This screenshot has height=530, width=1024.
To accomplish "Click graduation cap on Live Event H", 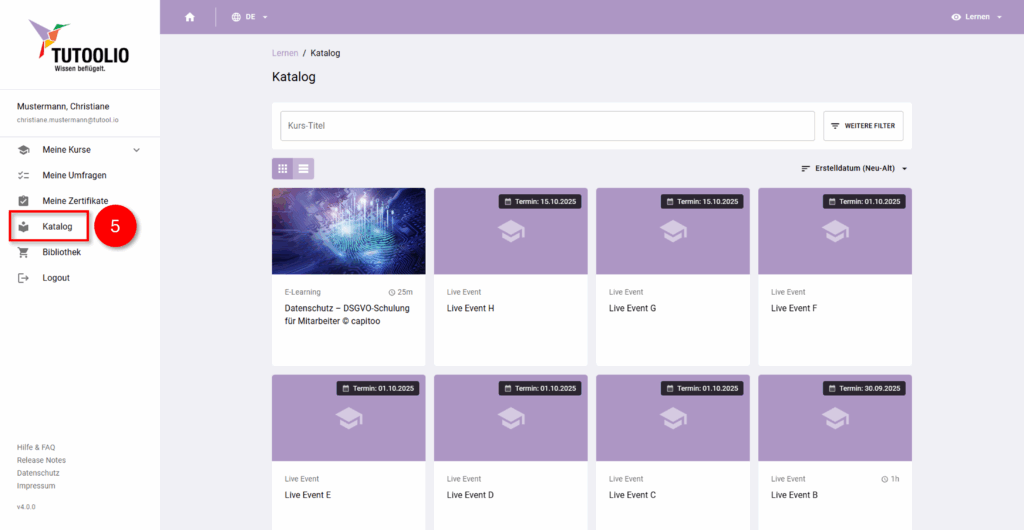I will [x=511, y=231].
